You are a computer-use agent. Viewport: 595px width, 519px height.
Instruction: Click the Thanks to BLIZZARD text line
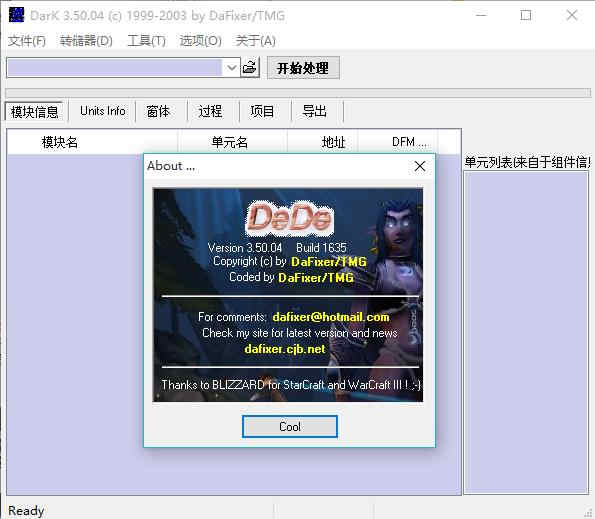pos(291,385)
